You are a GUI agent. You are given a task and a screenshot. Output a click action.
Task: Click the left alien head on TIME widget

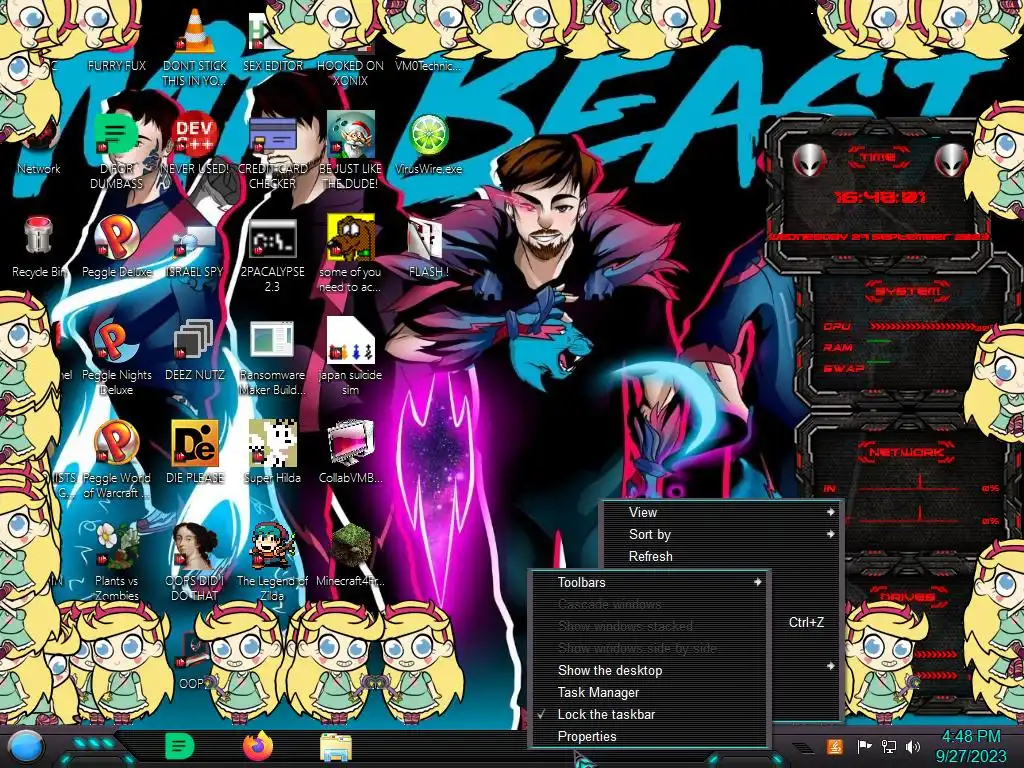coord(809,160)
